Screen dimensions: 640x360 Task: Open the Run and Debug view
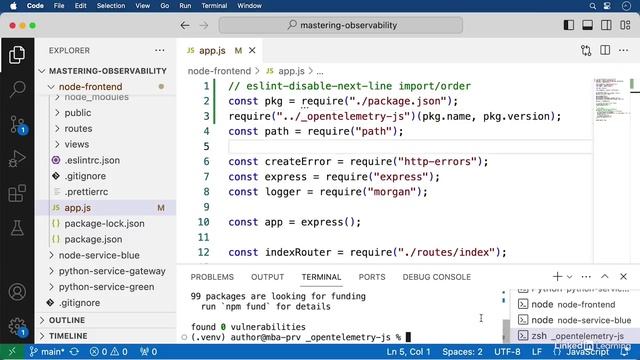click(17, 158)
